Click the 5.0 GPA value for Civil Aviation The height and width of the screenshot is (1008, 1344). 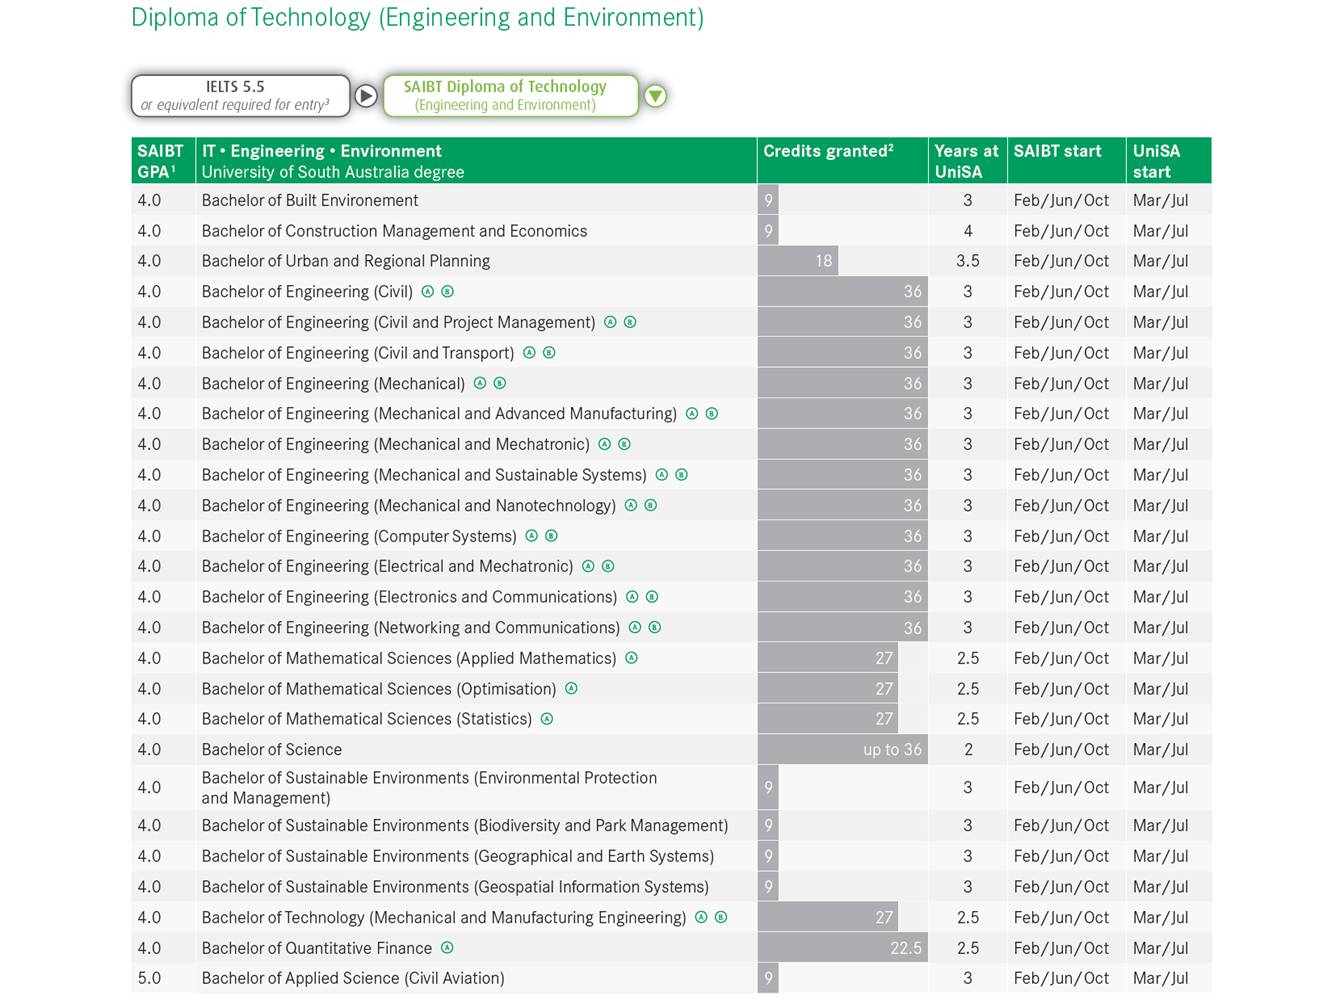coord(149,978)
